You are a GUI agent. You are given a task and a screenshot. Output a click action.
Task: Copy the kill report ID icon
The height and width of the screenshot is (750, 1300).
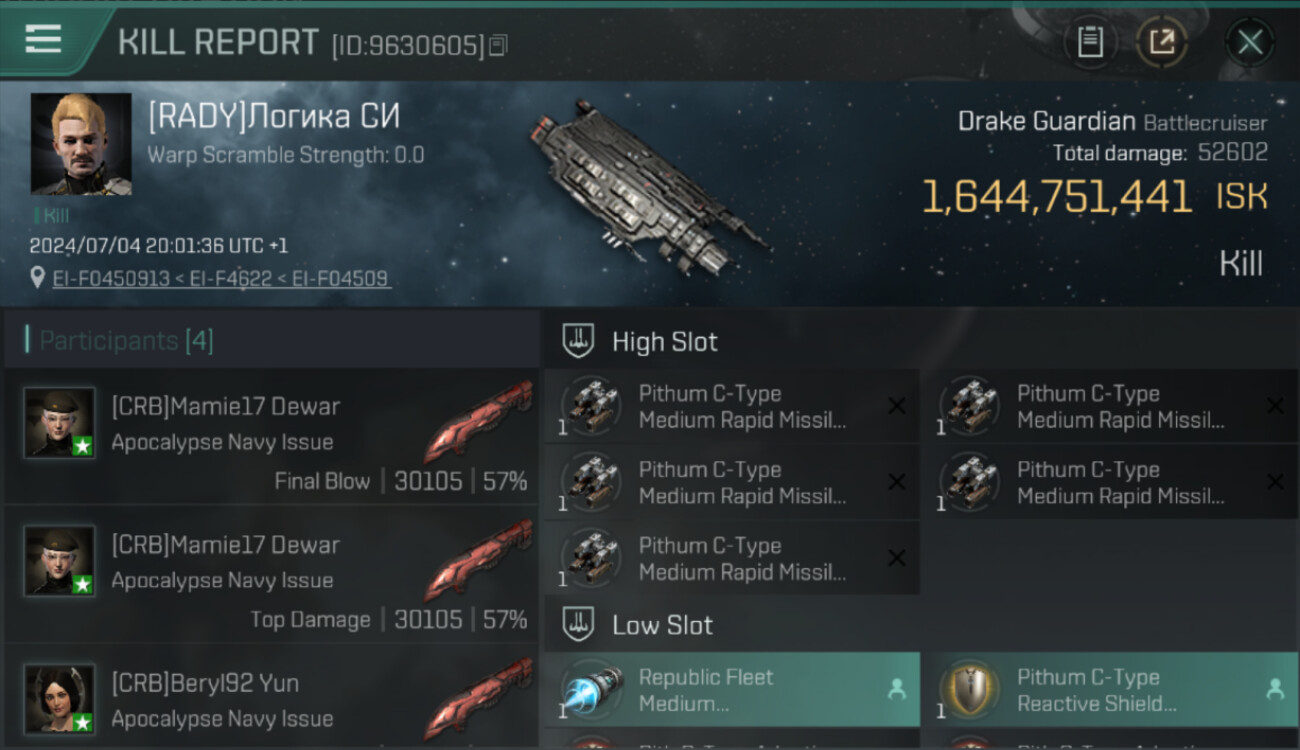pyautogui.click(x=498, y=45)
